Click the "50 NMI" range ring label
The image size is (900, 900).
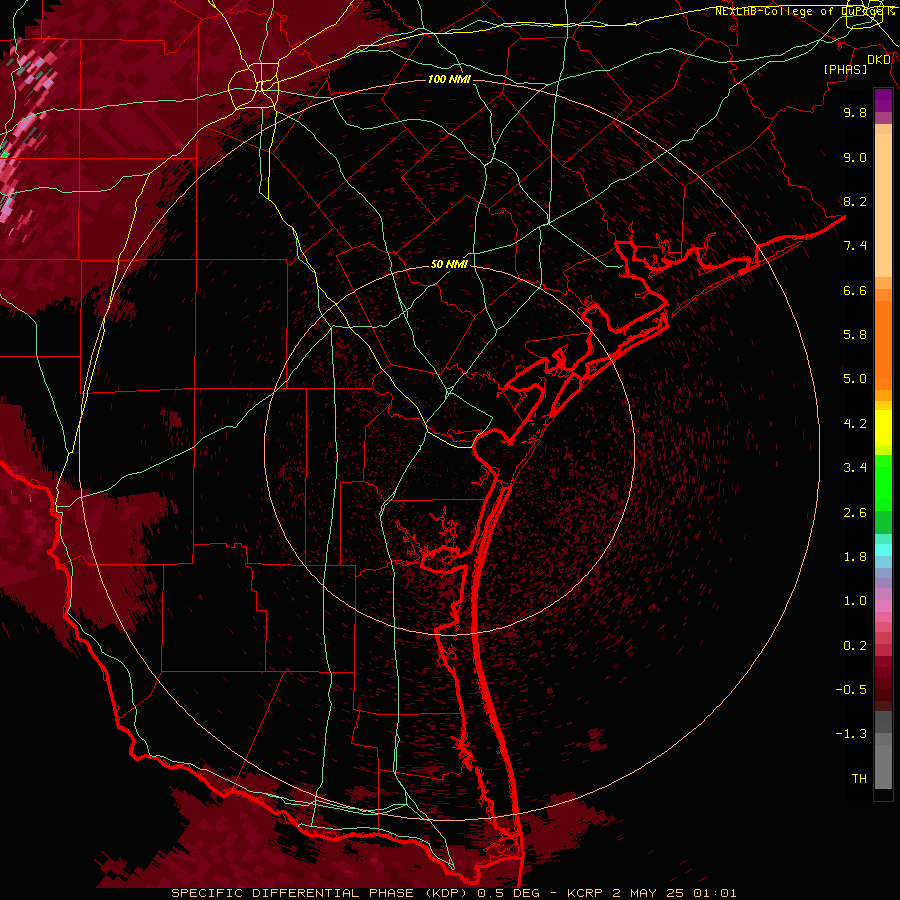point(449,264)
